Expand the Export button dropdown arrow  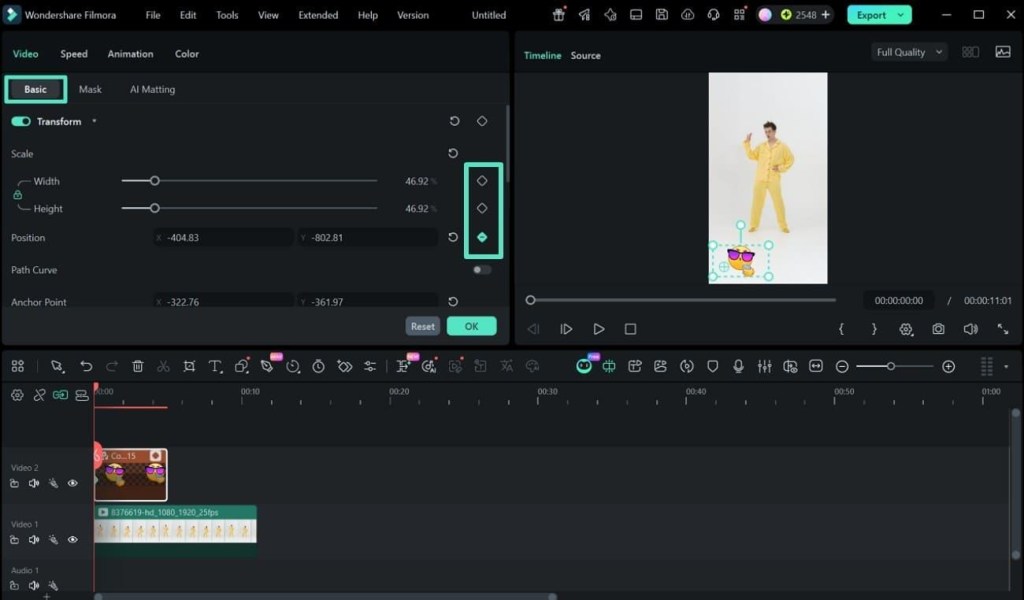click(x=901, y=15)
